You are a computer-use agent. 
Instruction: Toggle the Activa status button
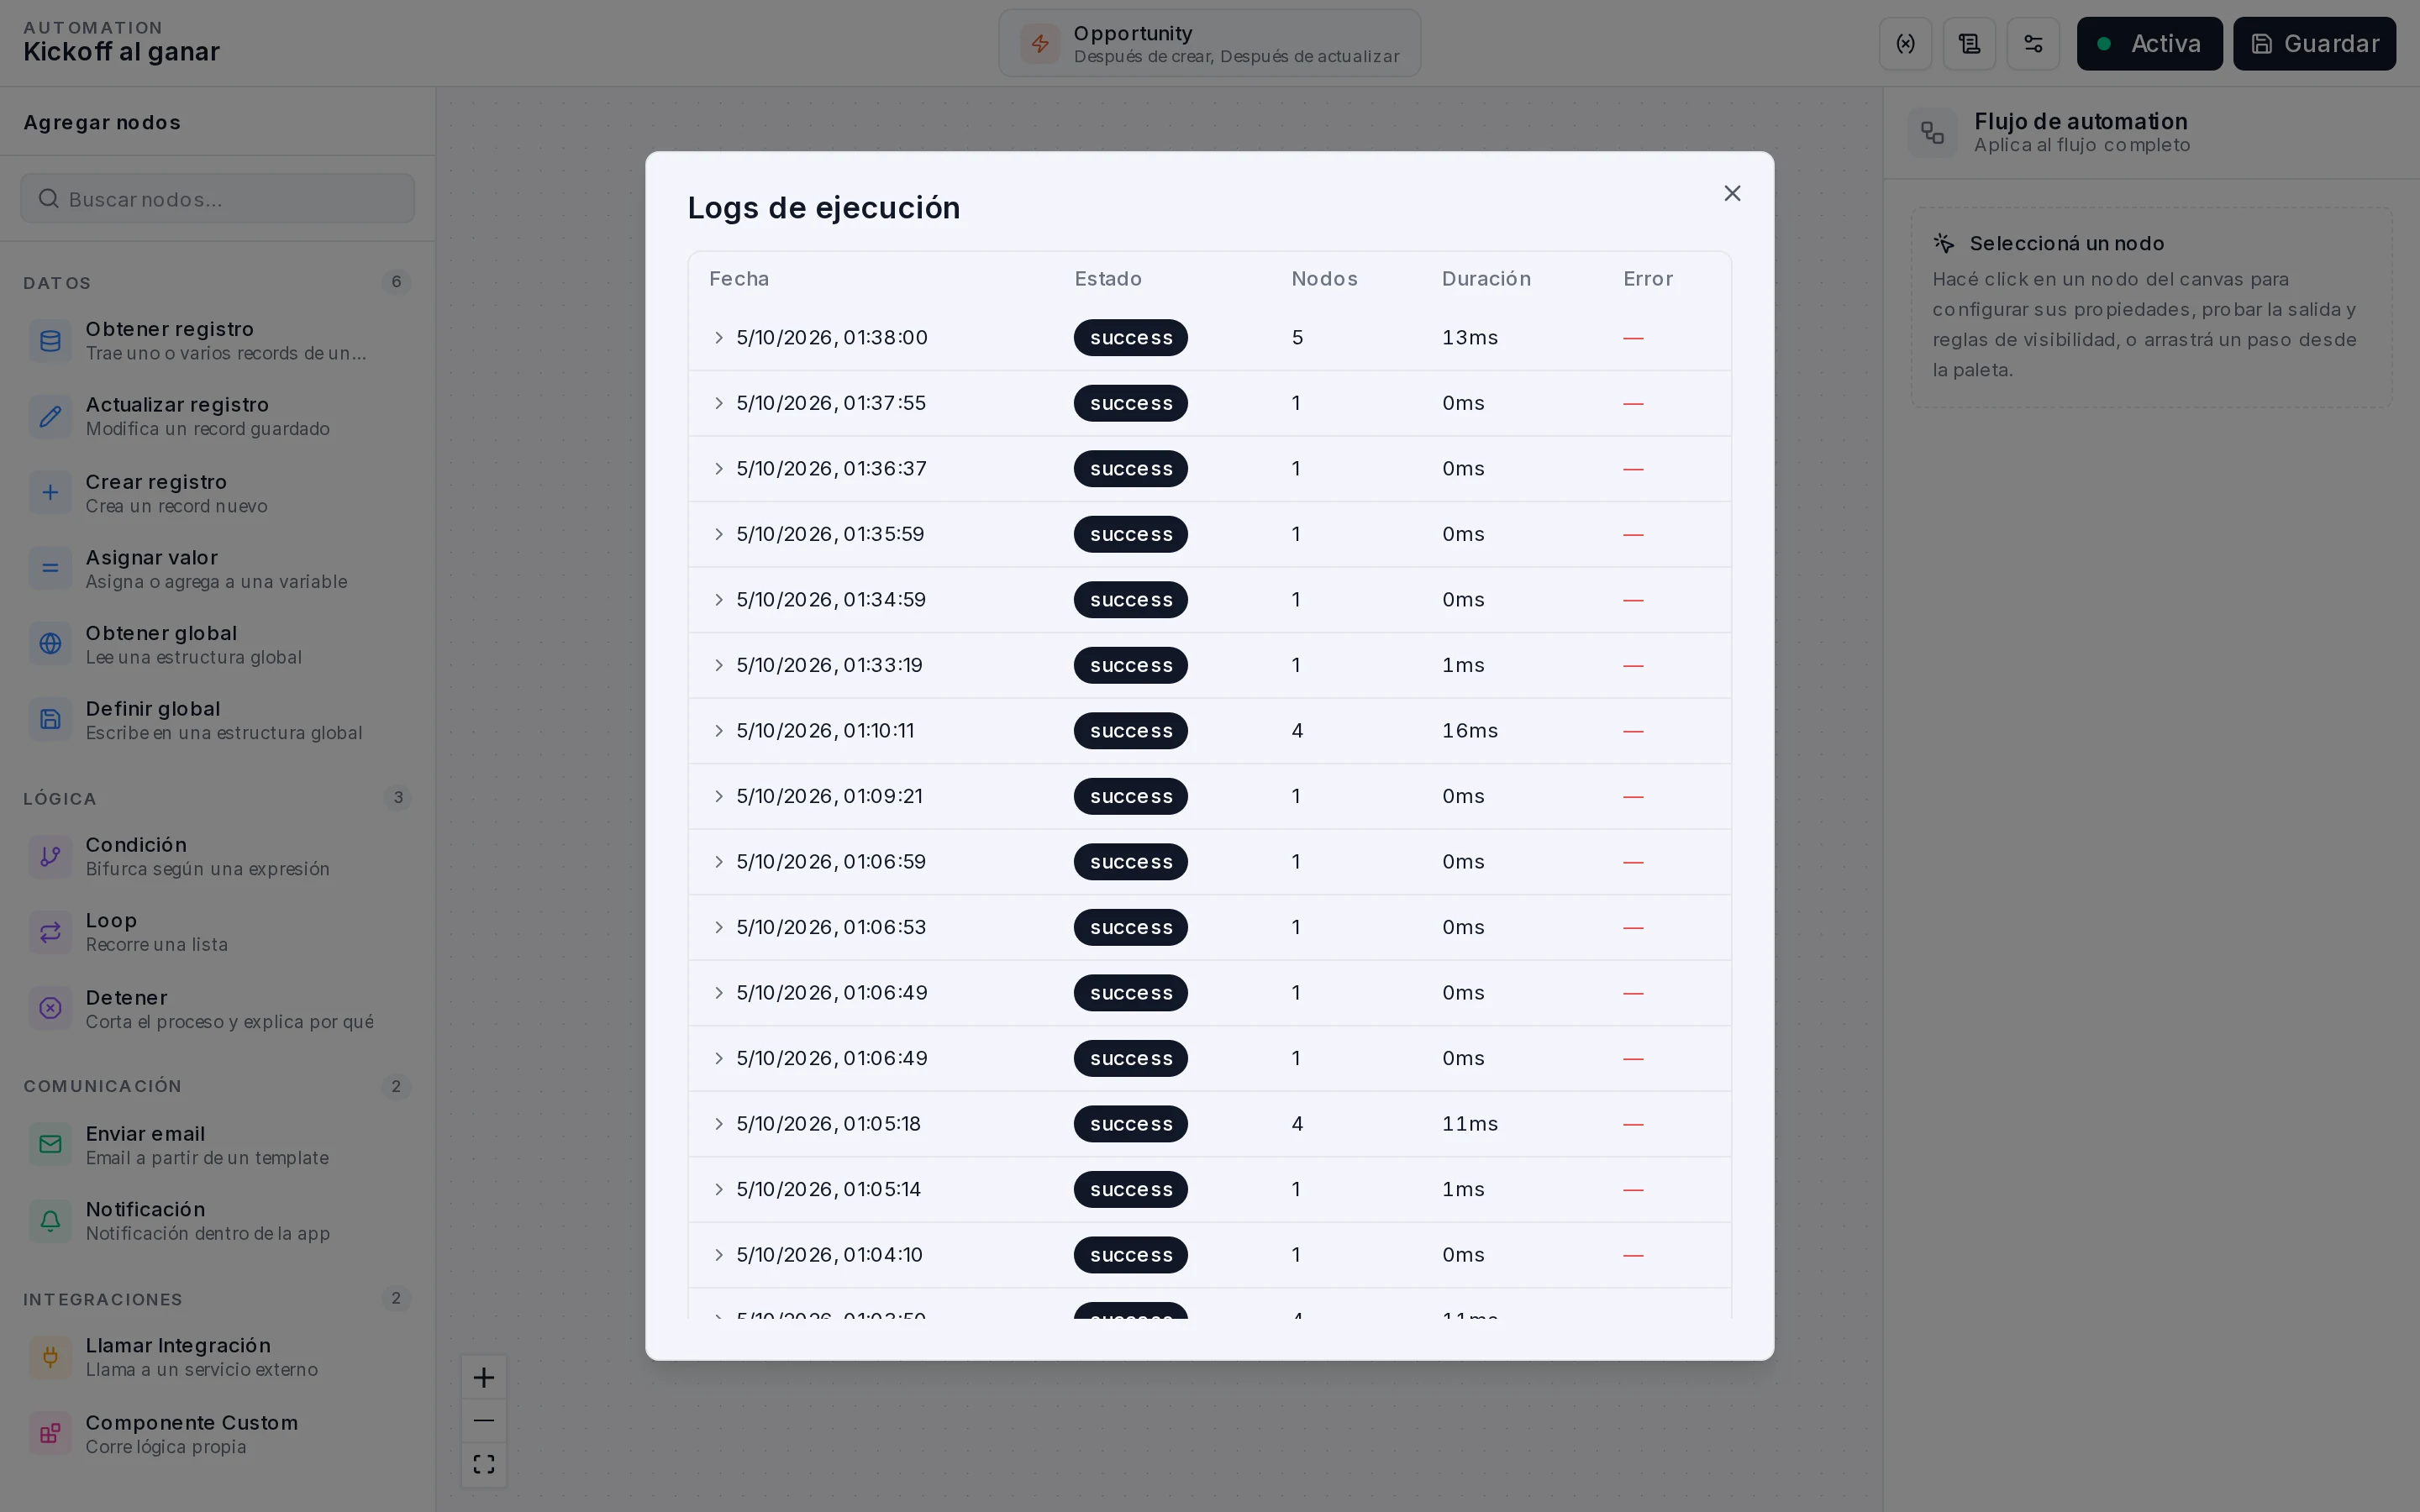click(2149, 44)
